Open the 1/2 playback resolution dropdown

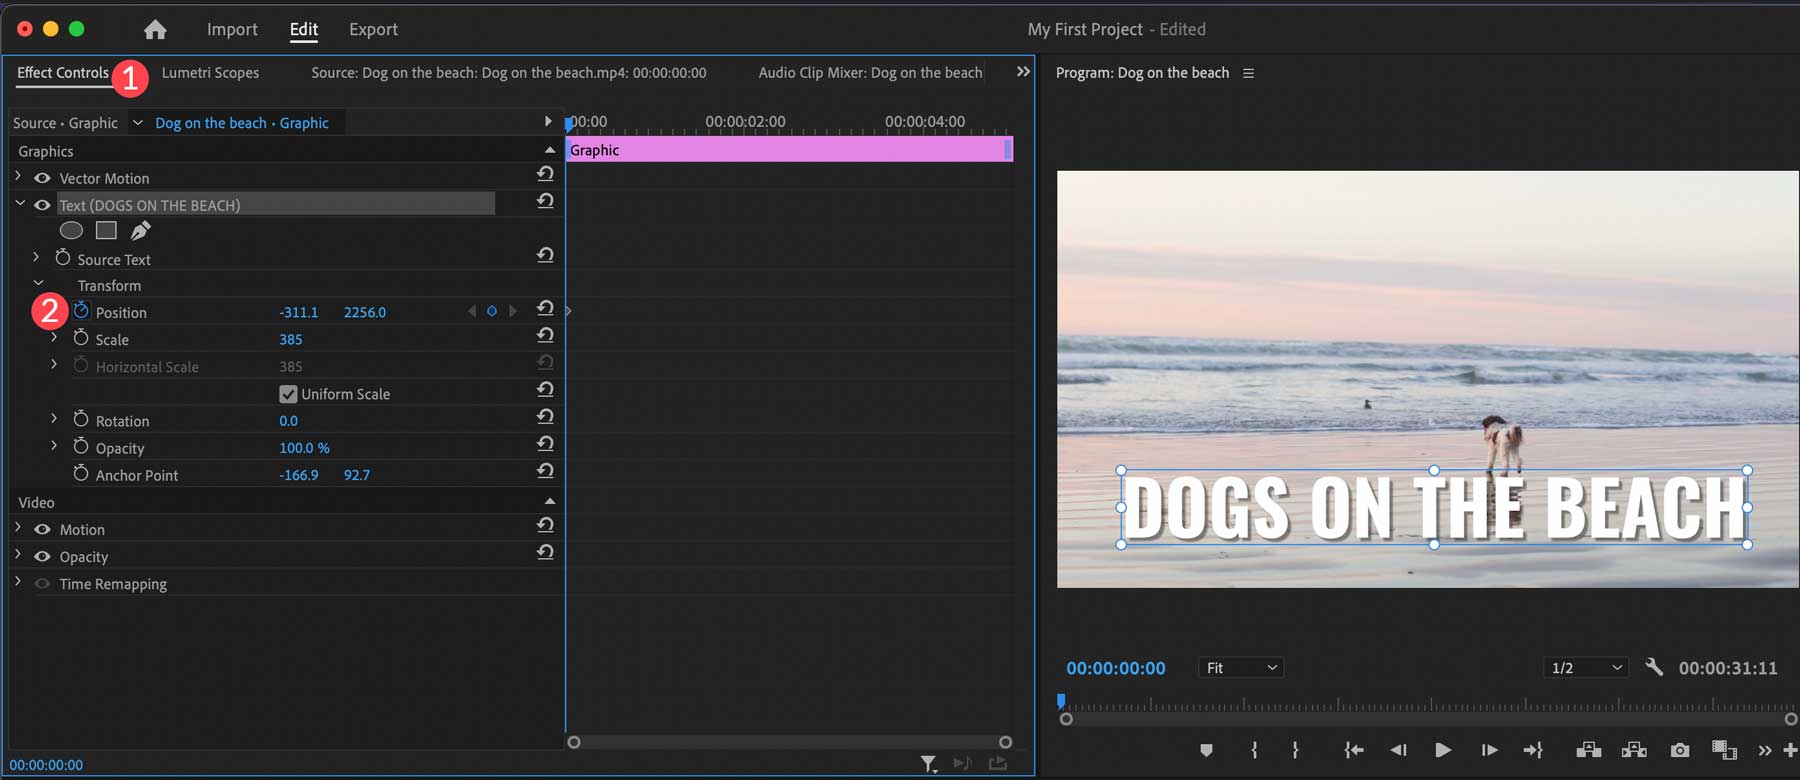pos(1585,668)
